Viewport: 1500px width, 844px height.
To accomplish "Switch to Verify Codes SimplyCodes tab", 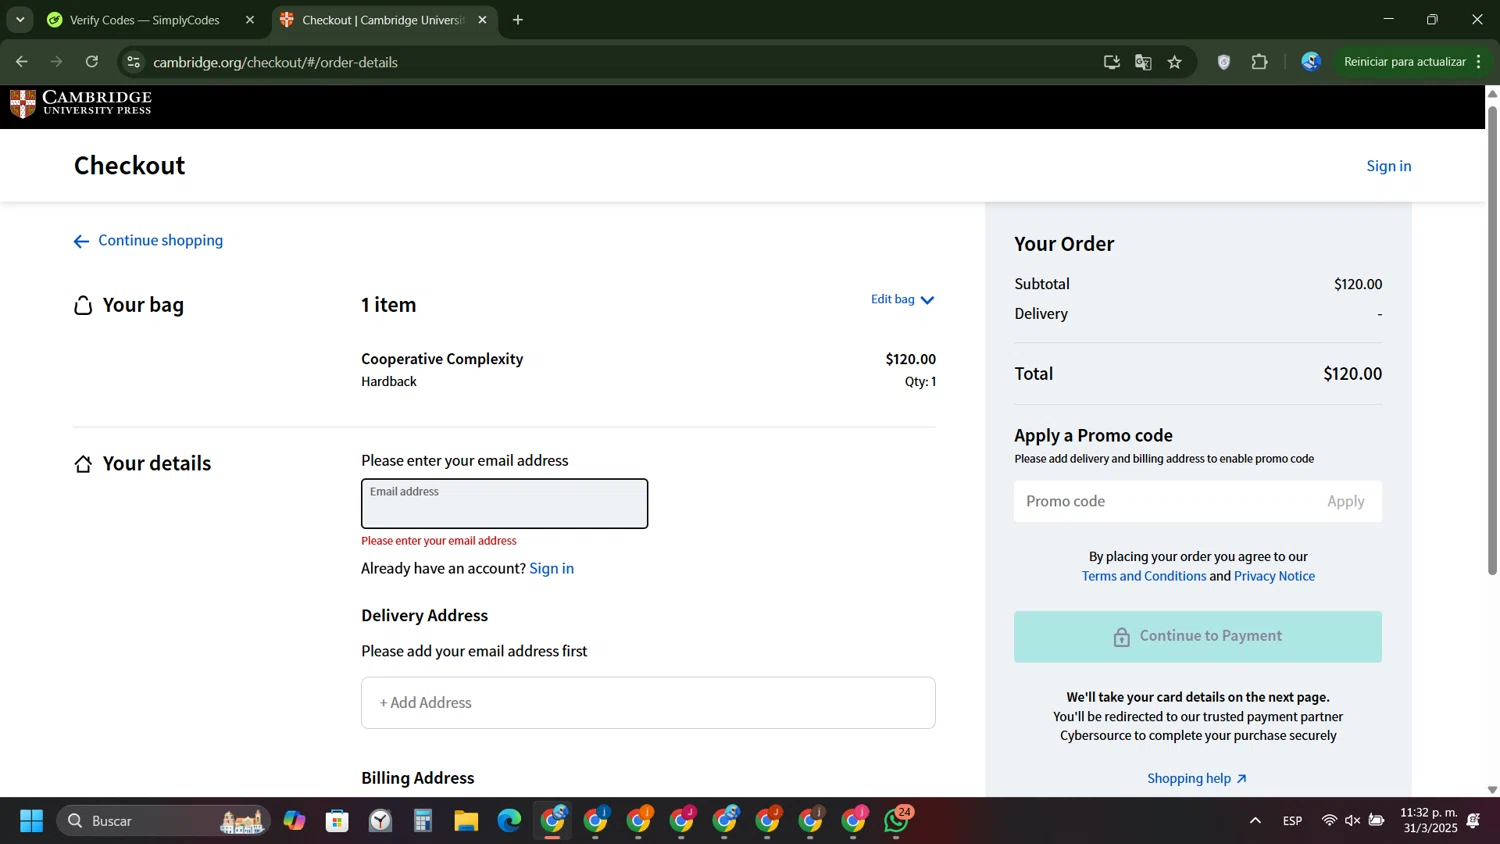I will click(x=145, y=20).
